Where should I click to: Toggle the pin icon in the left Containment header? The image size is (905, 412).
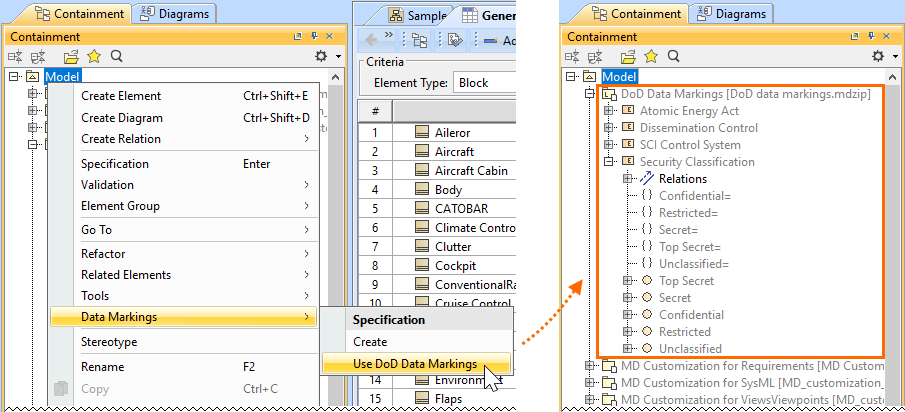click(312, 36)
